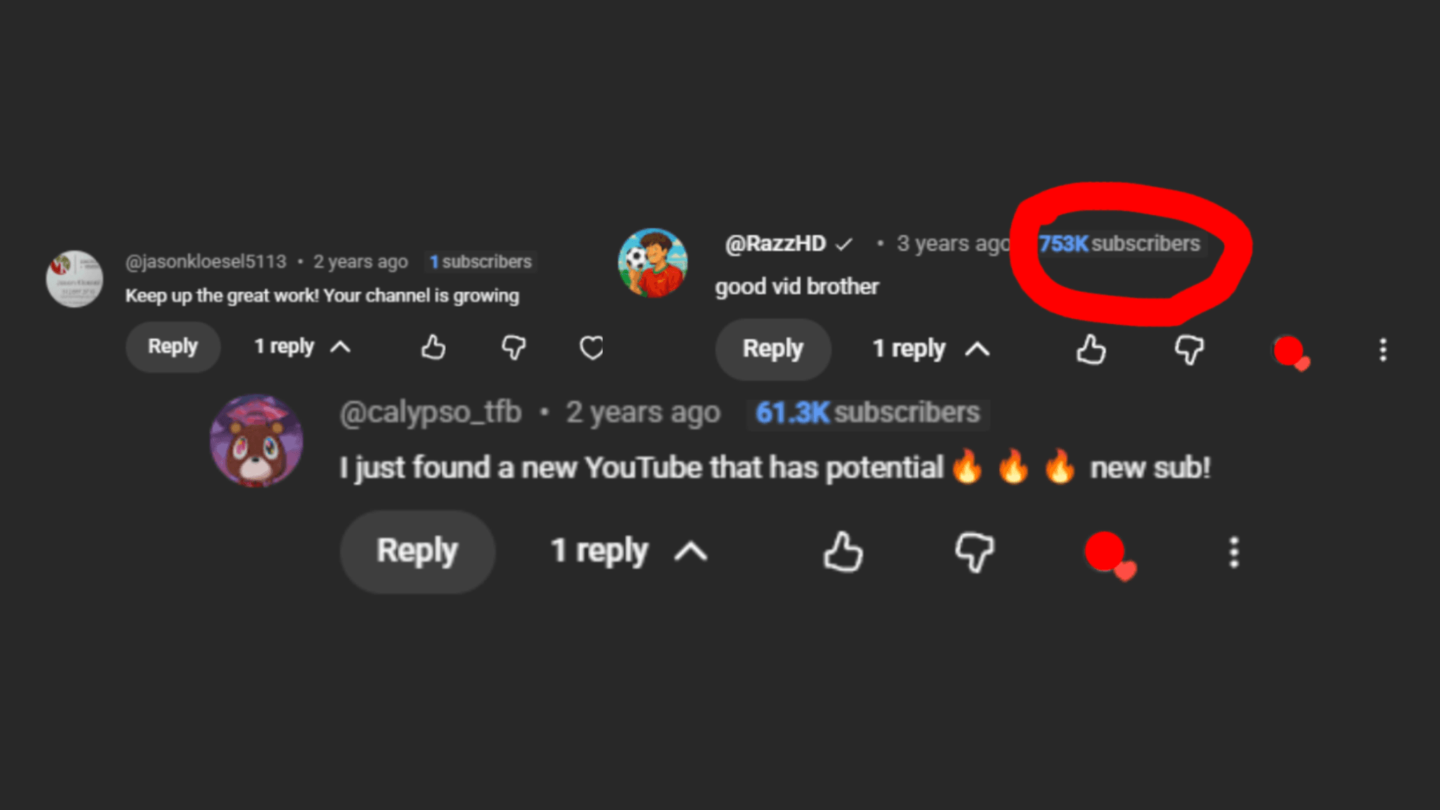
Task: Thumbs up the calypso_tfb comment
Action: point(843,551)
